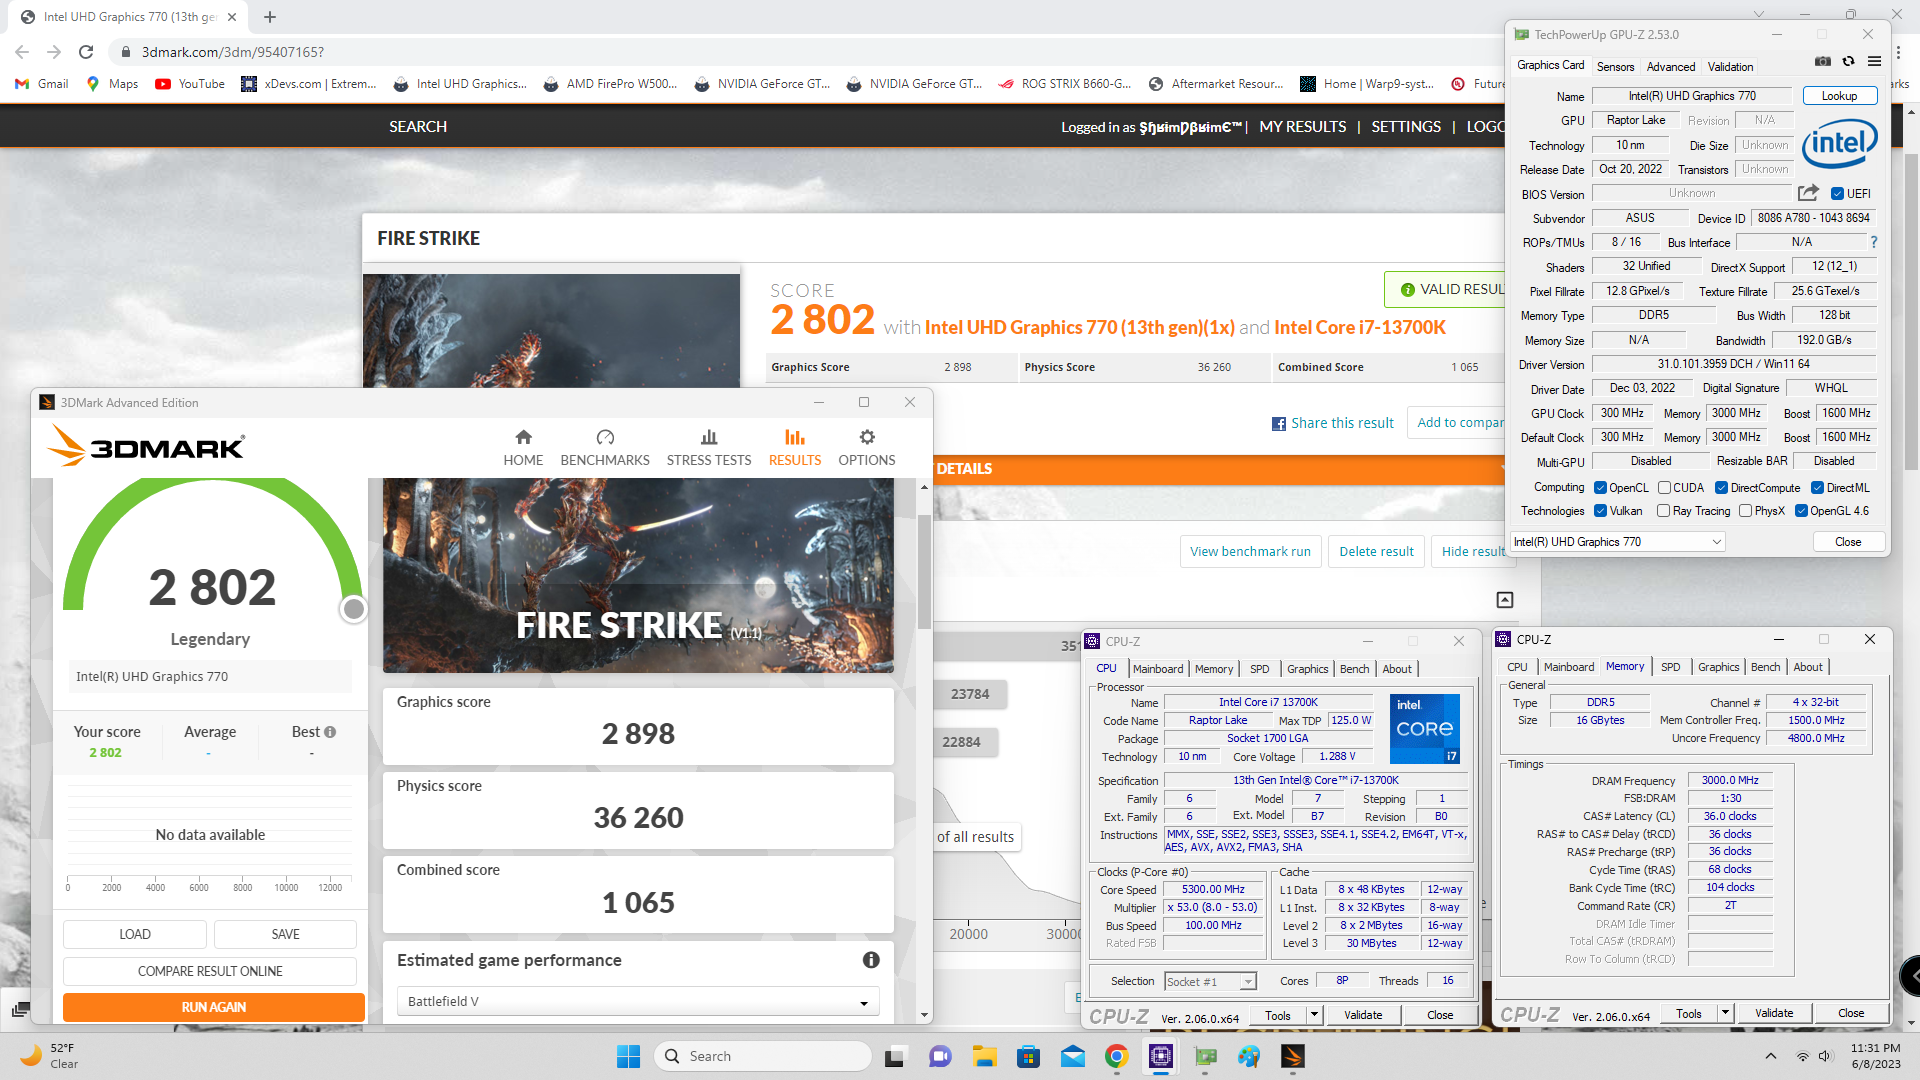Switch to GPU-Z Advanced tab
This screenshot has width=1920, height=1080.
tap(1671, 67)
